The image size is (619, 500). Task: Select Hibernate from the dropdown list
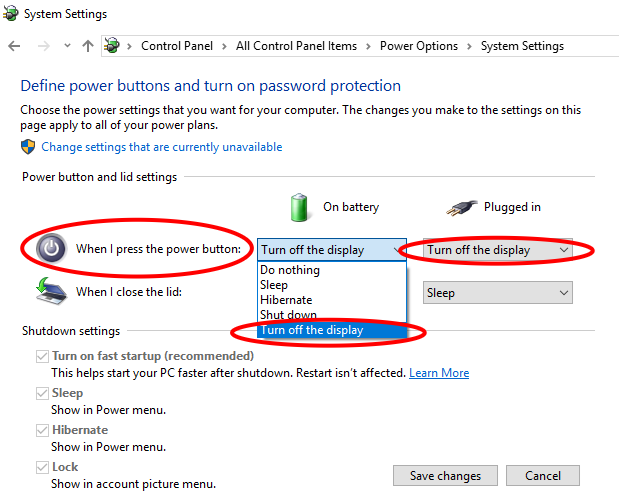(x=332, y=300)
